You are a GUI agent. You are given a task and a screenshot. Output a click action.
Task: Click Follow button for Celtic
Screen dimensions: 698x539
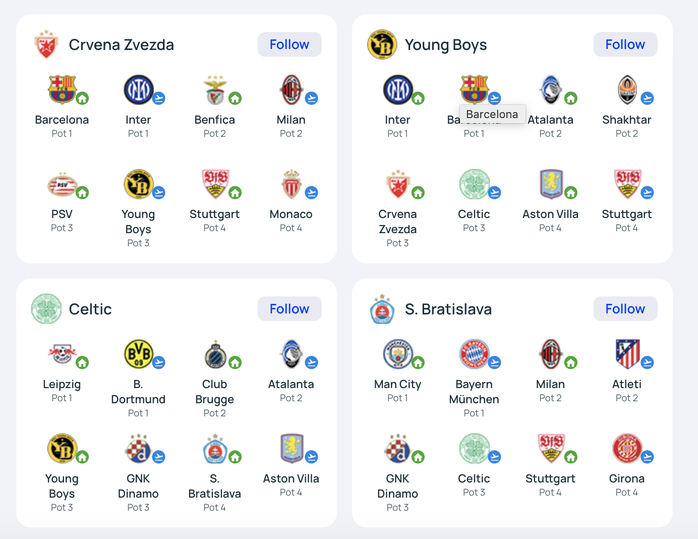(x=289, y=309)
